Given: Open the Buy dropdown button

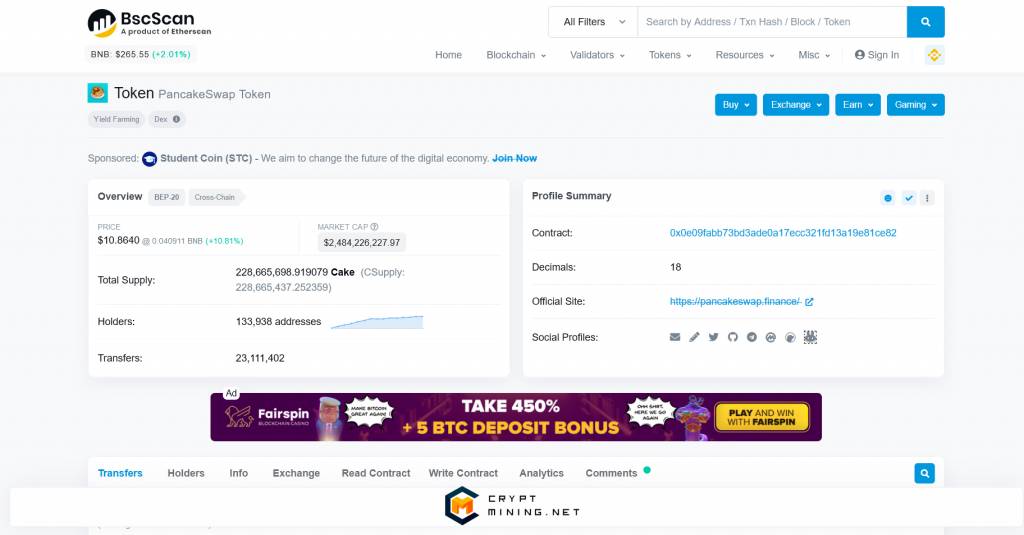Looking at the screenshot, I should click(x=736, y=105).
